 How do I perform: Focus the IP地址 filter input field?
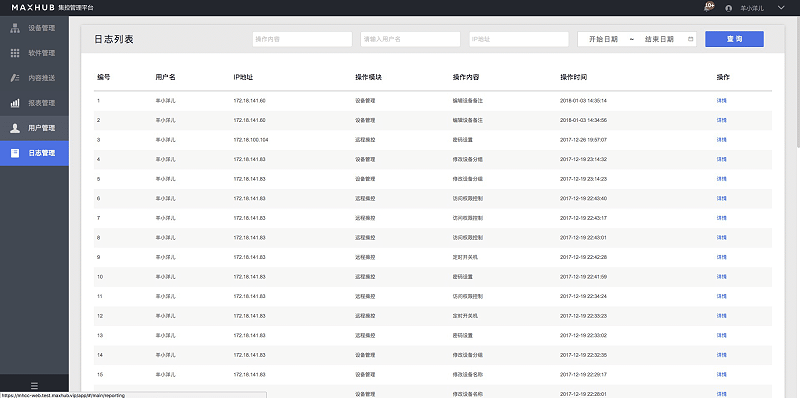tap(519, 39)
